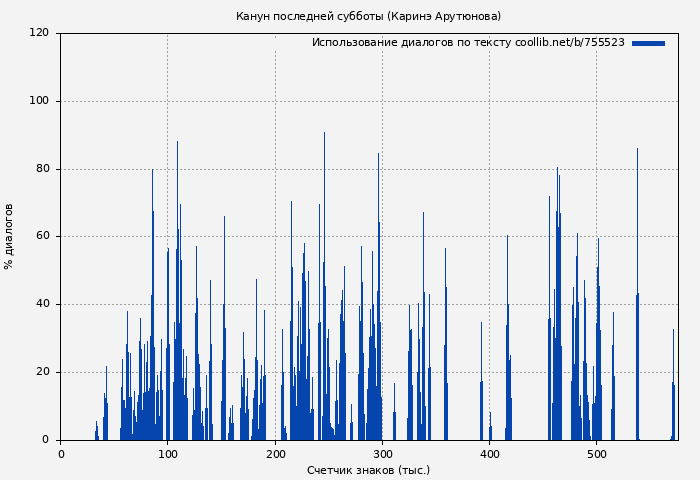This screenshot has width=700, height=480.
Task: Click the x-axis tick label 400
Action: [489, 453]
